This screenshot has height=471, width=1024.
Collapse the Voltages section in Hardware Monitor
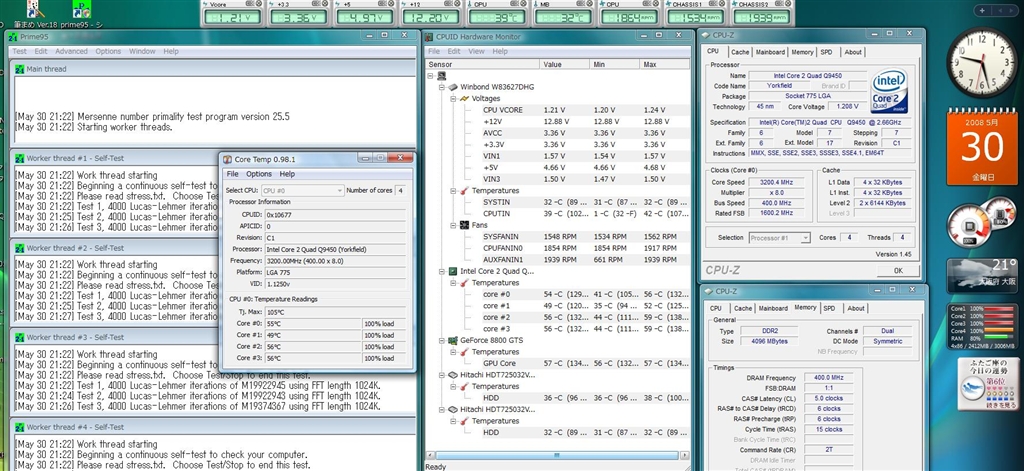(x=452, y=98)
